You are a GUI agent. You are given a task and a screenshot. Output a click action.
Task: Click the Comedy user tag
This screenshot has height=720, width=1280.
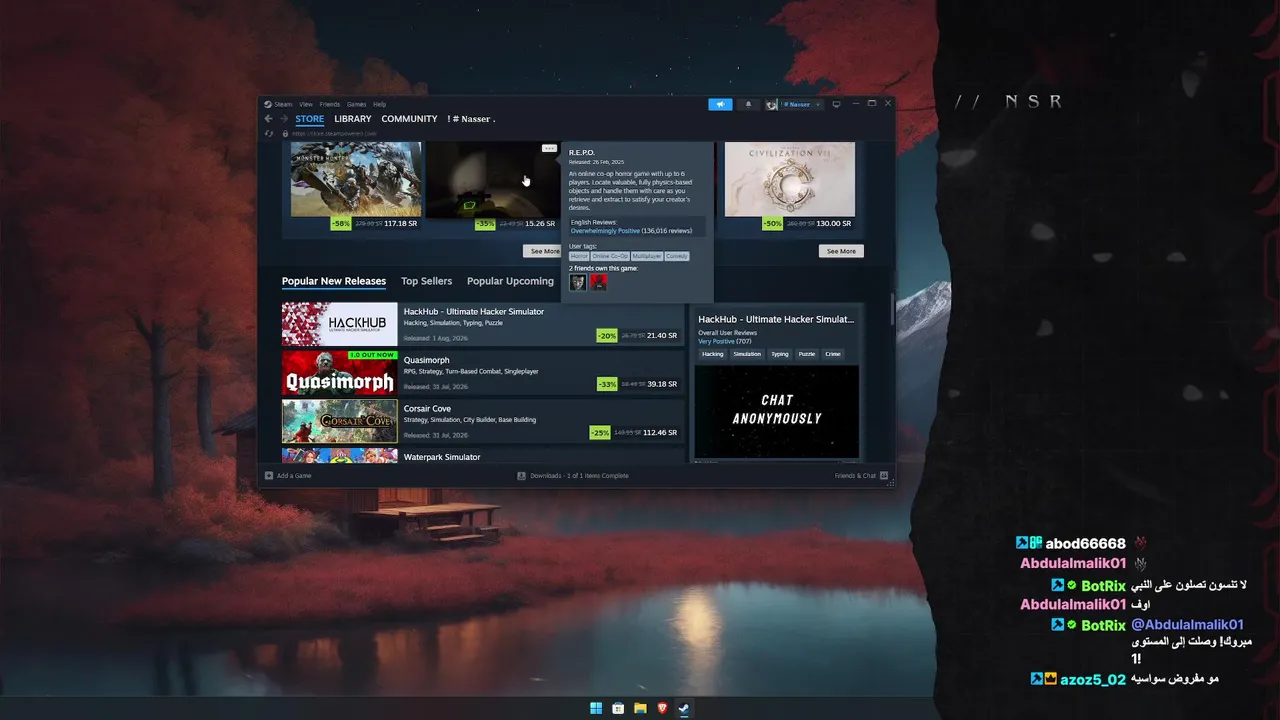pyautogui.click(x=677, y=256)
